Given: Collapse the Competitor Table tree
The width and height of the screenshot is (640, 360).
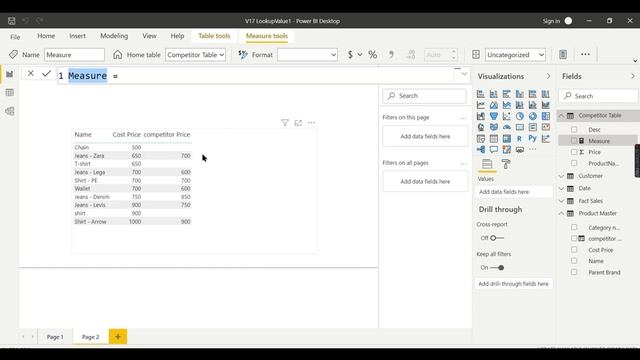Looking at the screenshot, I should [x=562, y=116].
